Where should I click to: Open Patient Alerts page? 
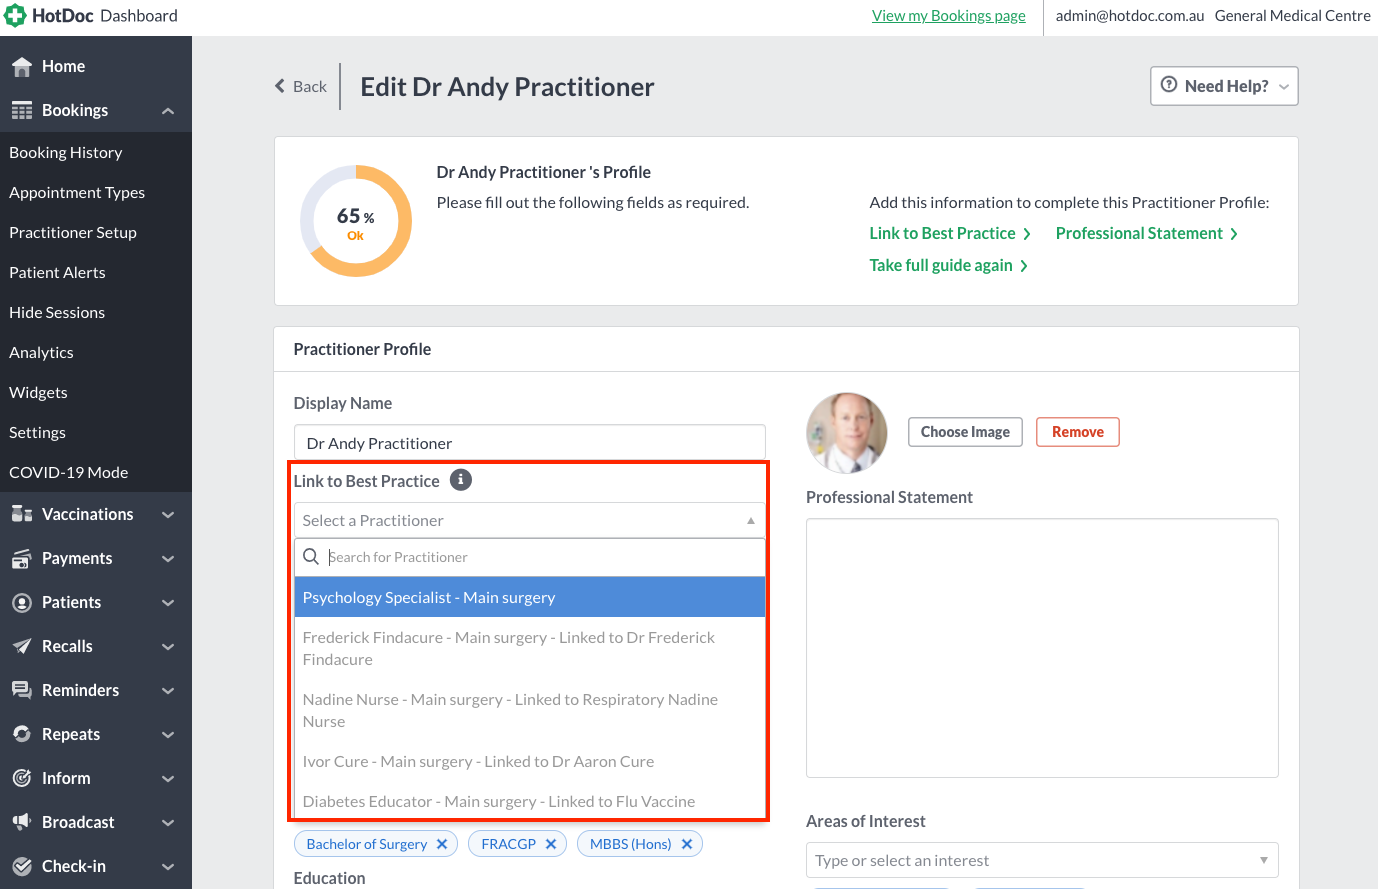[x=57, y=272]
